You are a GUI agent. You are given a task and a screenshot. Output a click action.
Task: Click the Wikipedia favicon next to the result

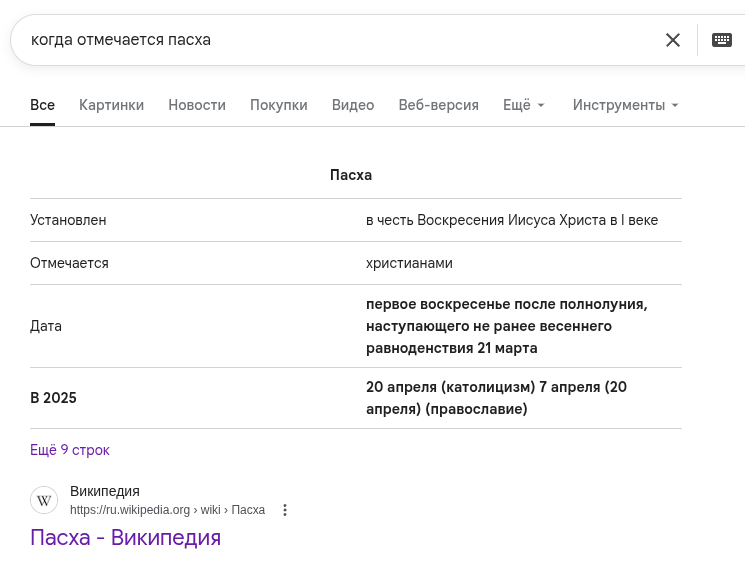[x=44, y=500]
